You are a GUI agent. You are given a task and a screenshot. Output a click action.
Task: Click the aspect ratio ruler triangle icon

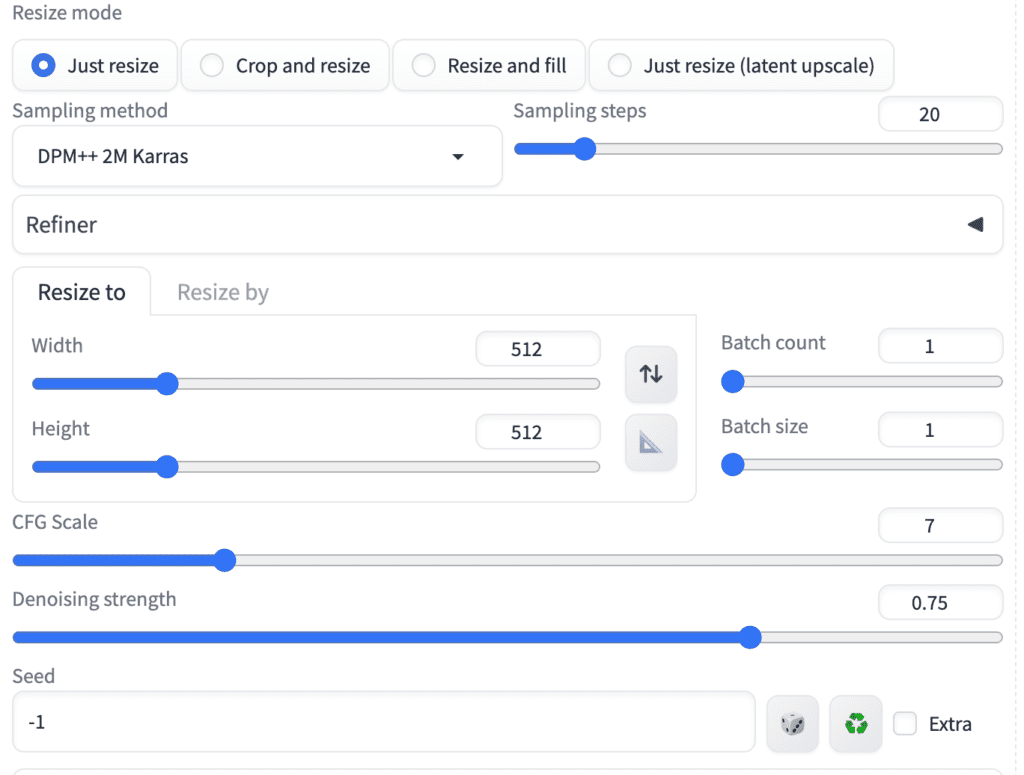[x=650, y=443]
